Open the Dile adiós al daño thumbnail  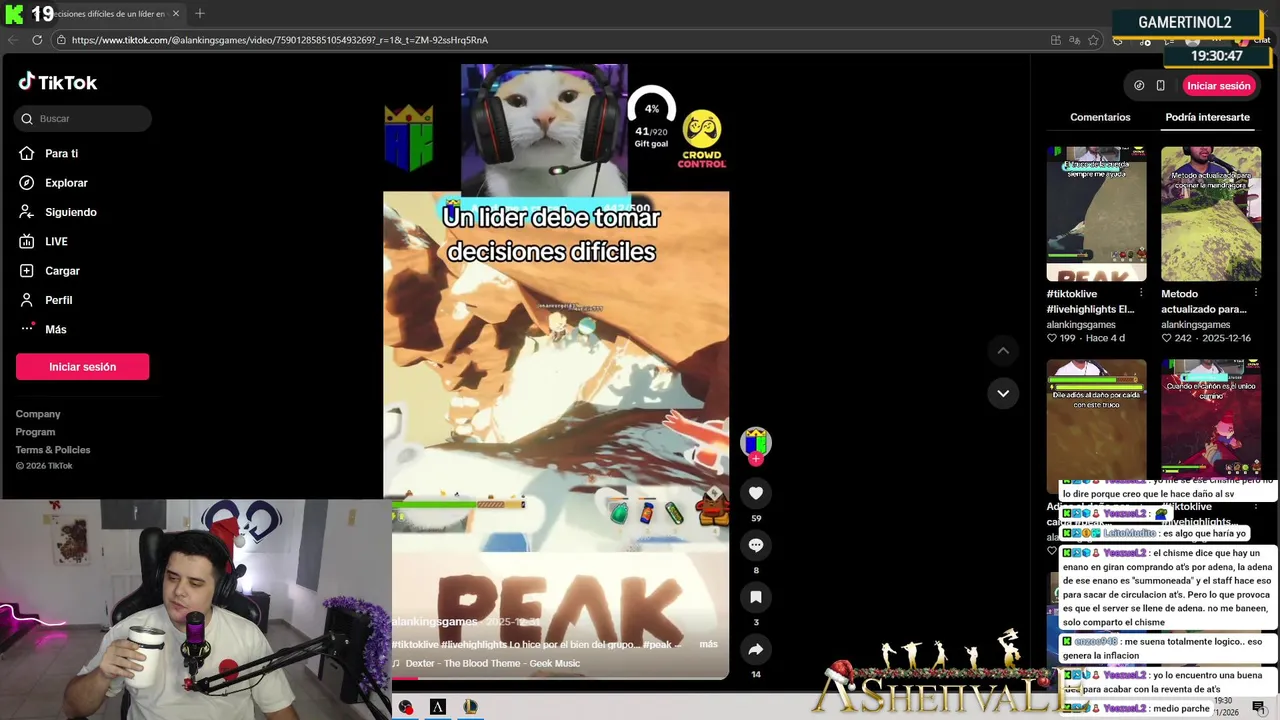[1096, 420]
